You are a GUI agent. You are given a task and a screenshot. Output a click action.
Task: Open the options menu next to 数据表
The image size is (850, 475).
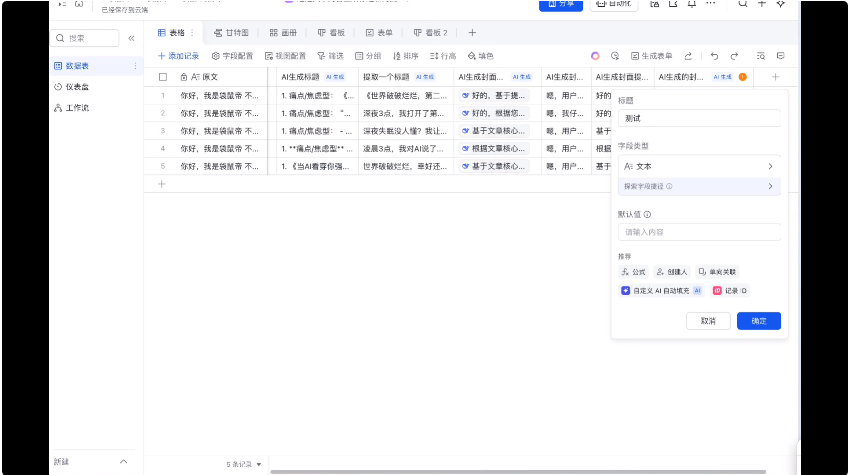(x=135, y=66)
